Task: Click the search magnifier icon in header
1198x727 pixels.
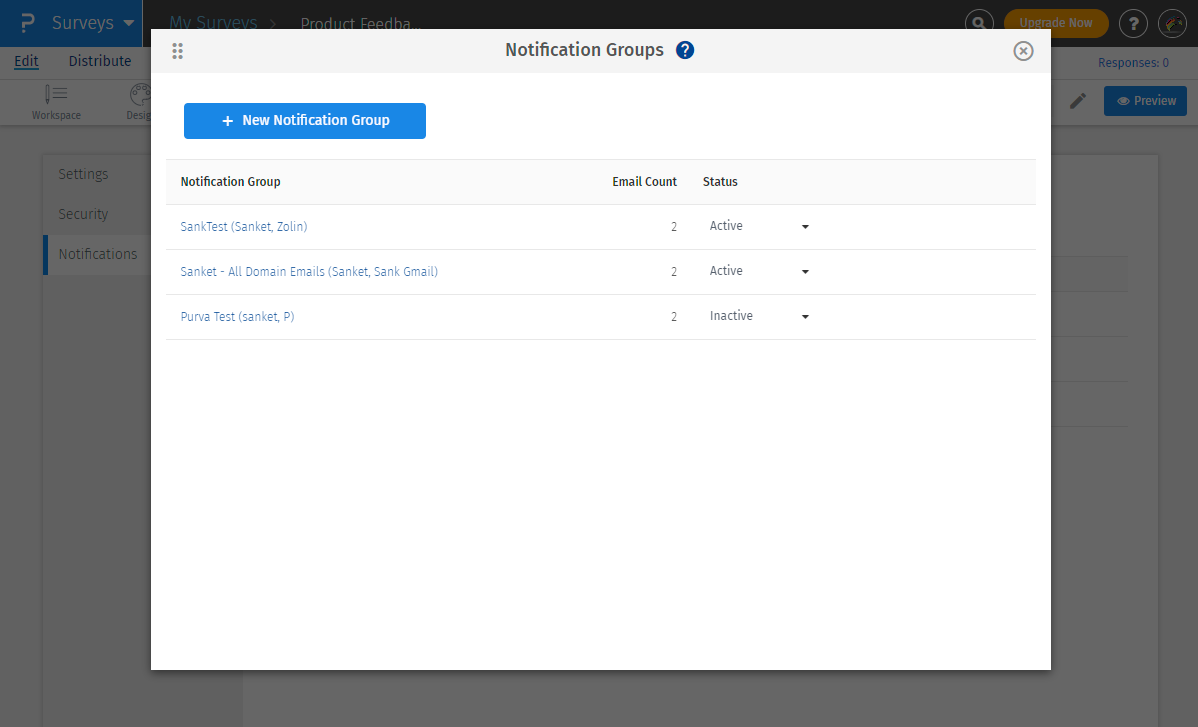Action: (x=979, y=22)
